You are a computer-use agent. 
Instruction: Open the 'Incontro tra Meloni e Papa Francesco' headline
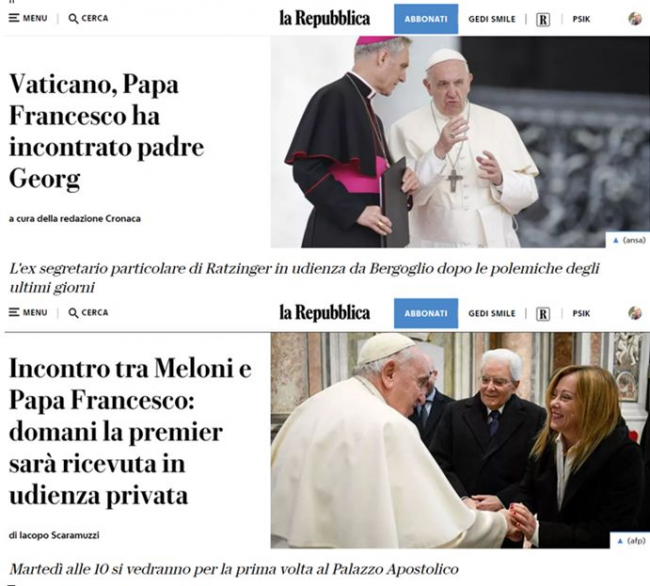[130, 431]
